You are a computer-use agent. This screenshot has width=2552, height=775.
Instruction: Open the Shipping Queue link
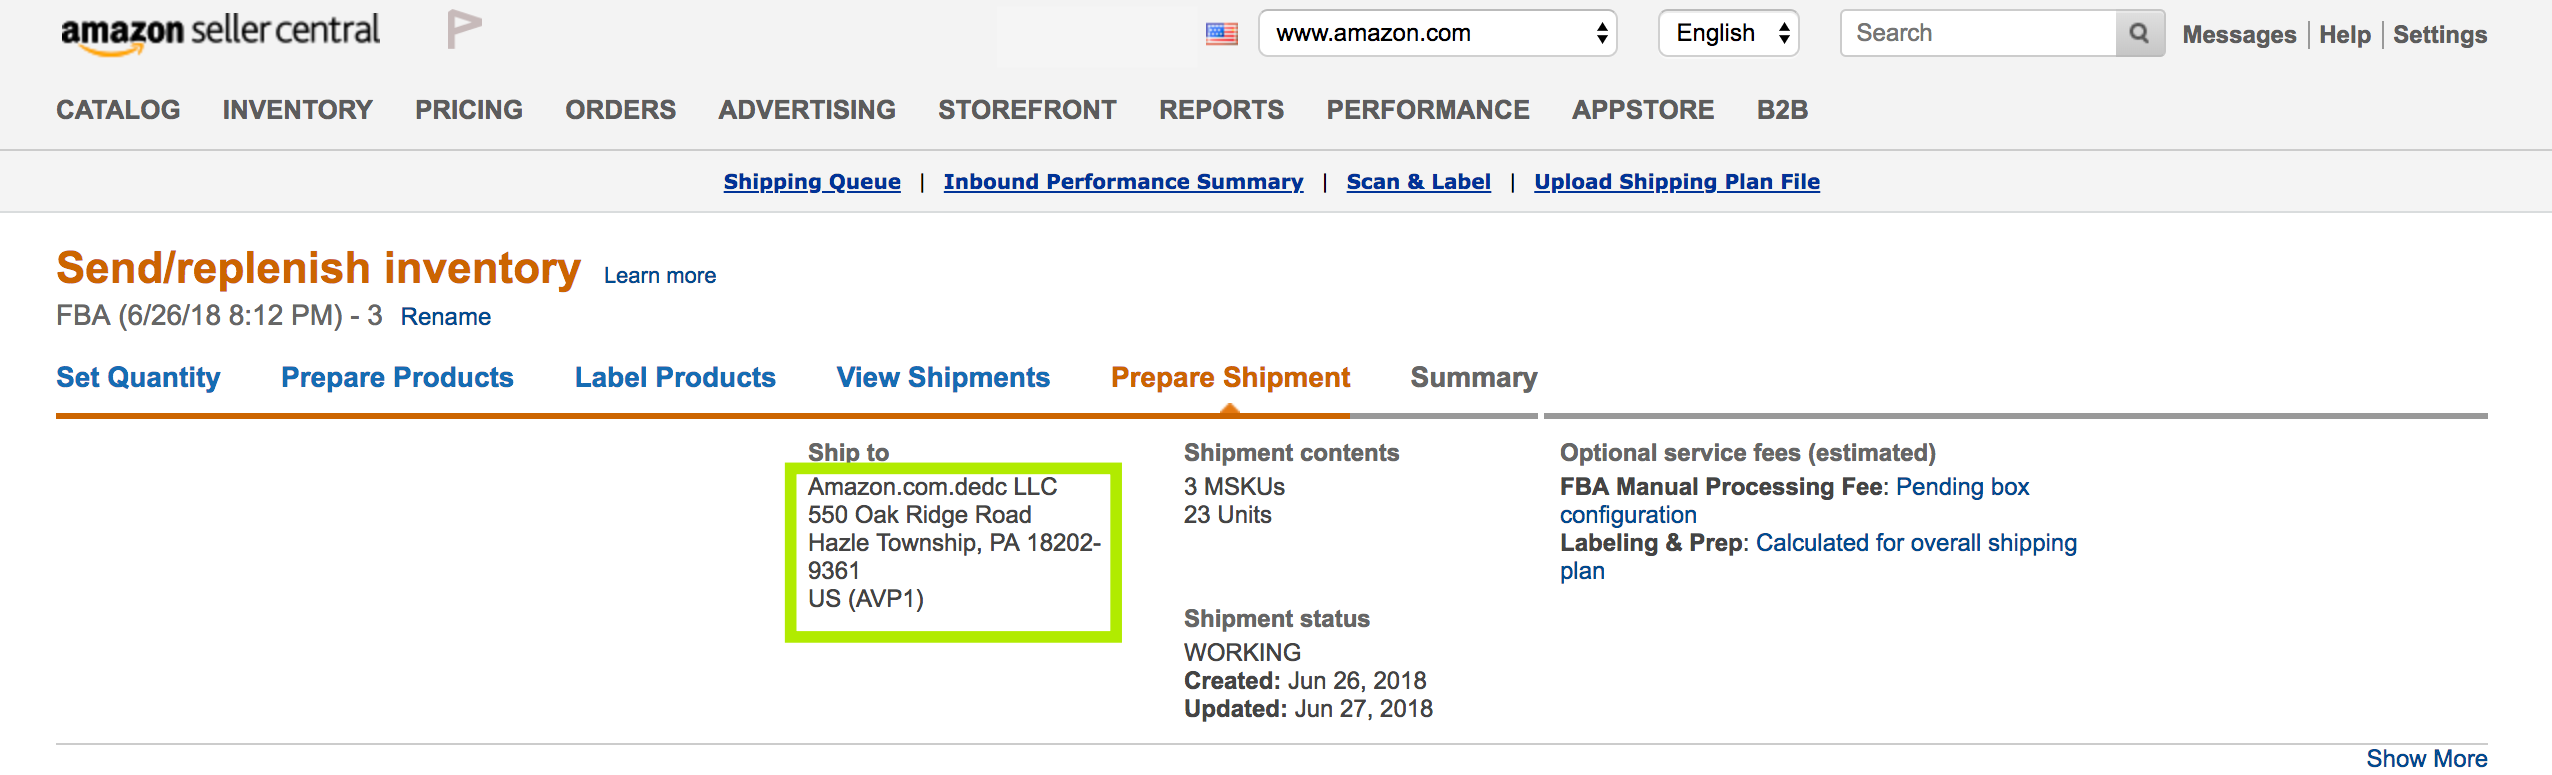coord(812,182)
